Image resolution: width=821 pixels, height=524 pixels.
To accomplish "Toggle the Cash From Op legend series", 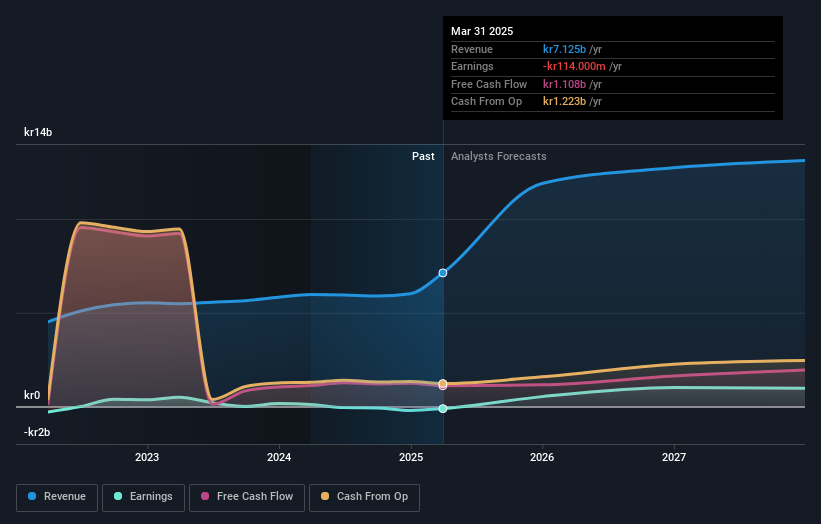I will click(x=364, y=497).
